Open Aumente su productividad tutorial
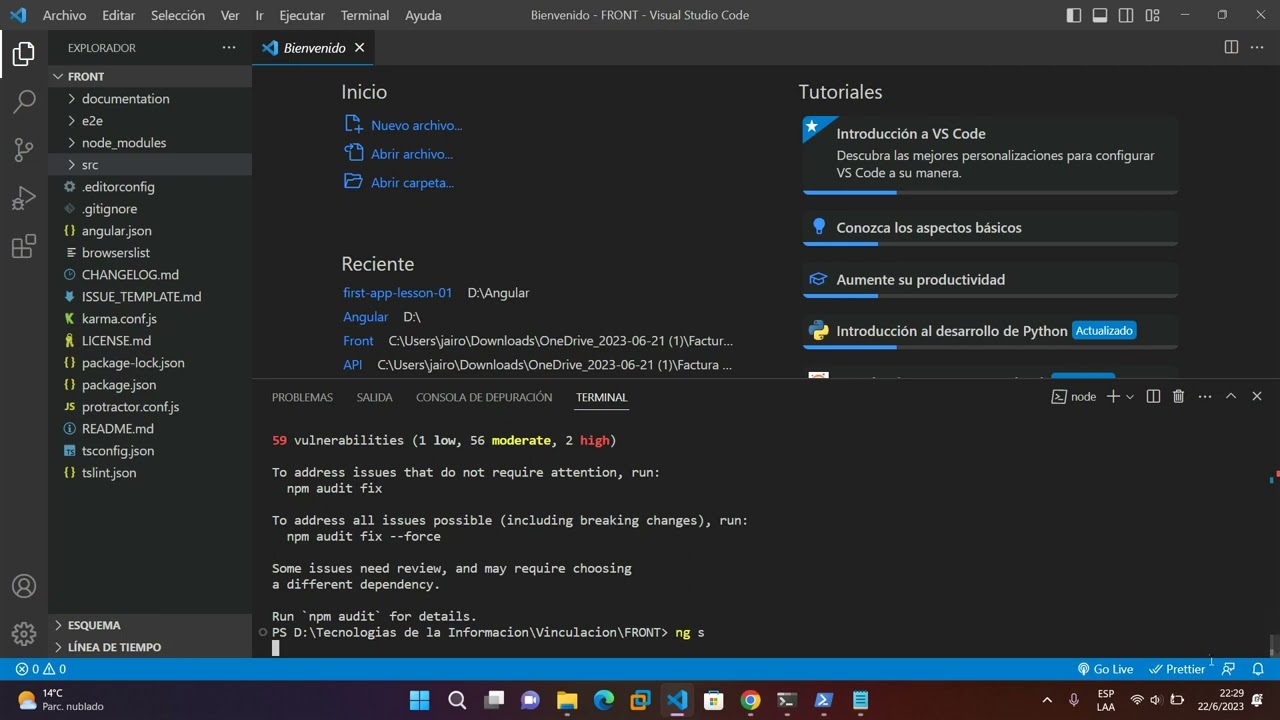This screenshot has height=720, width=1280. pos(990,280)
